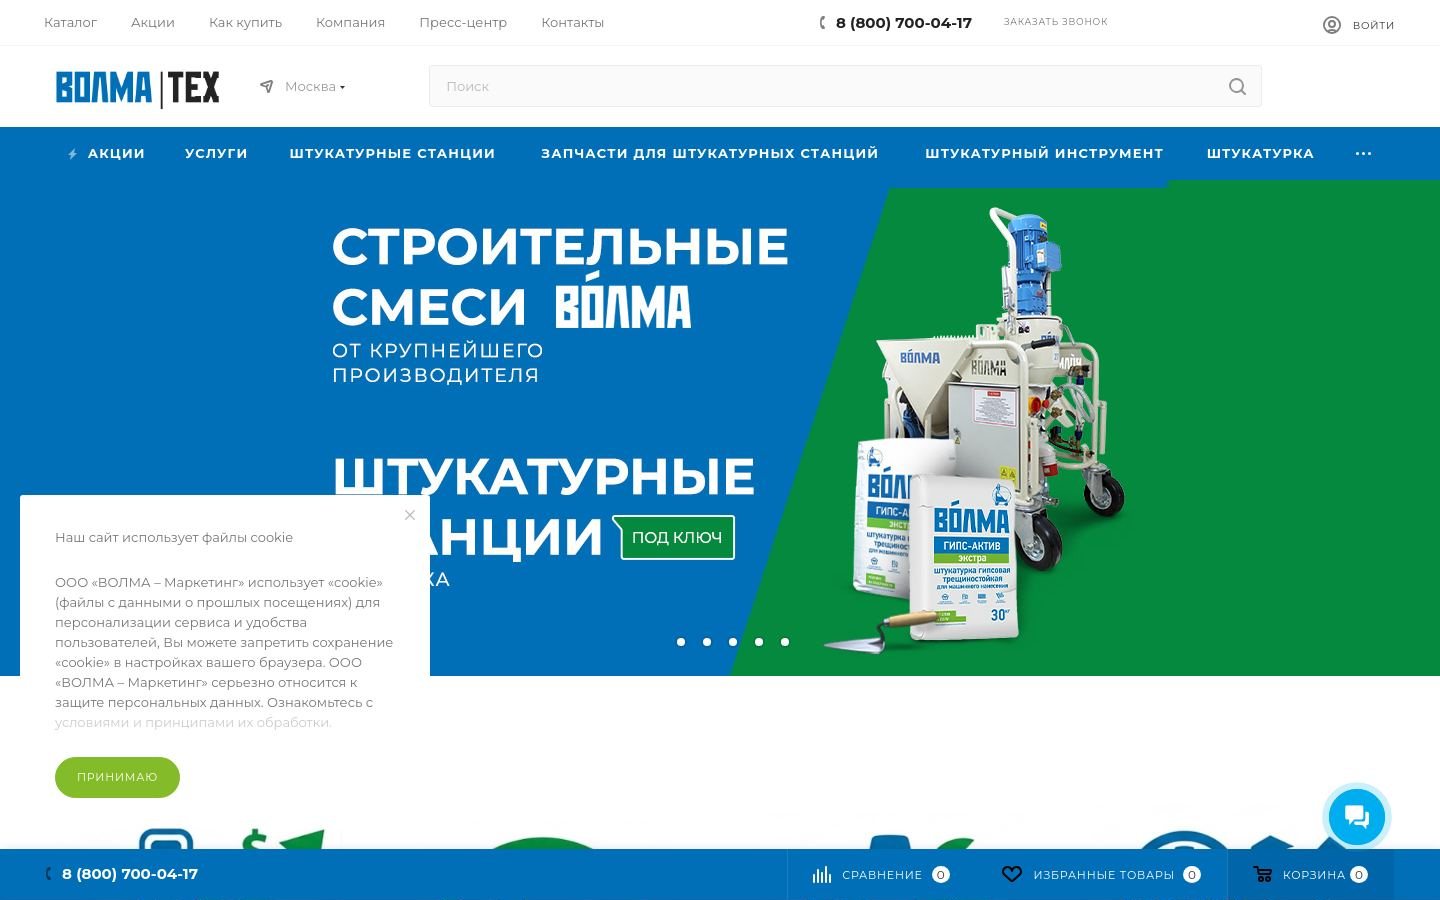Click the plastering machine banner image
1440x900 pixels.
(975, 430)
